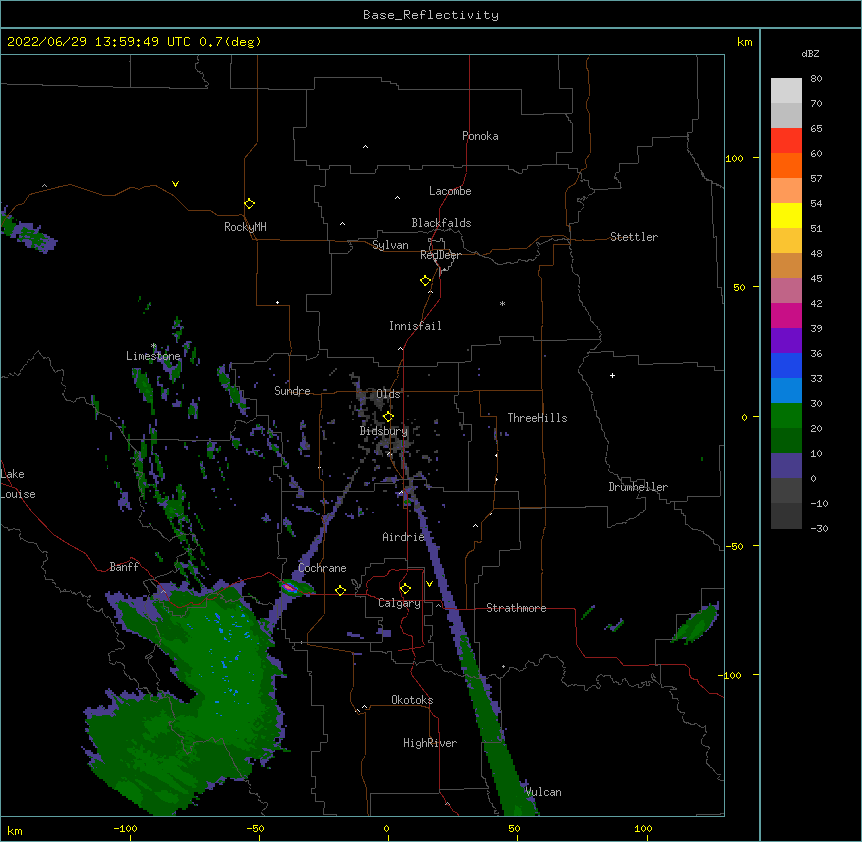Click the Olds town label

pyautogui.click(x=388, y=394)
